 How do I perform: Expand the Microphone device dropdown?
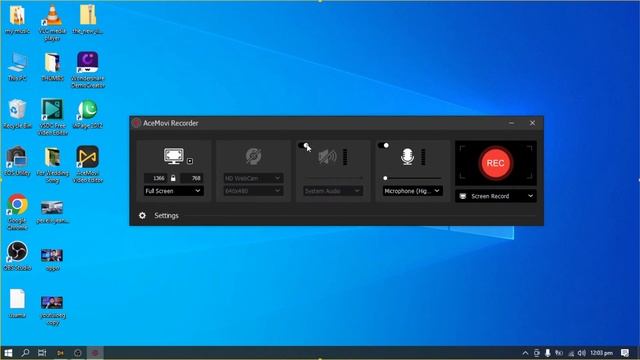point(412,191)
